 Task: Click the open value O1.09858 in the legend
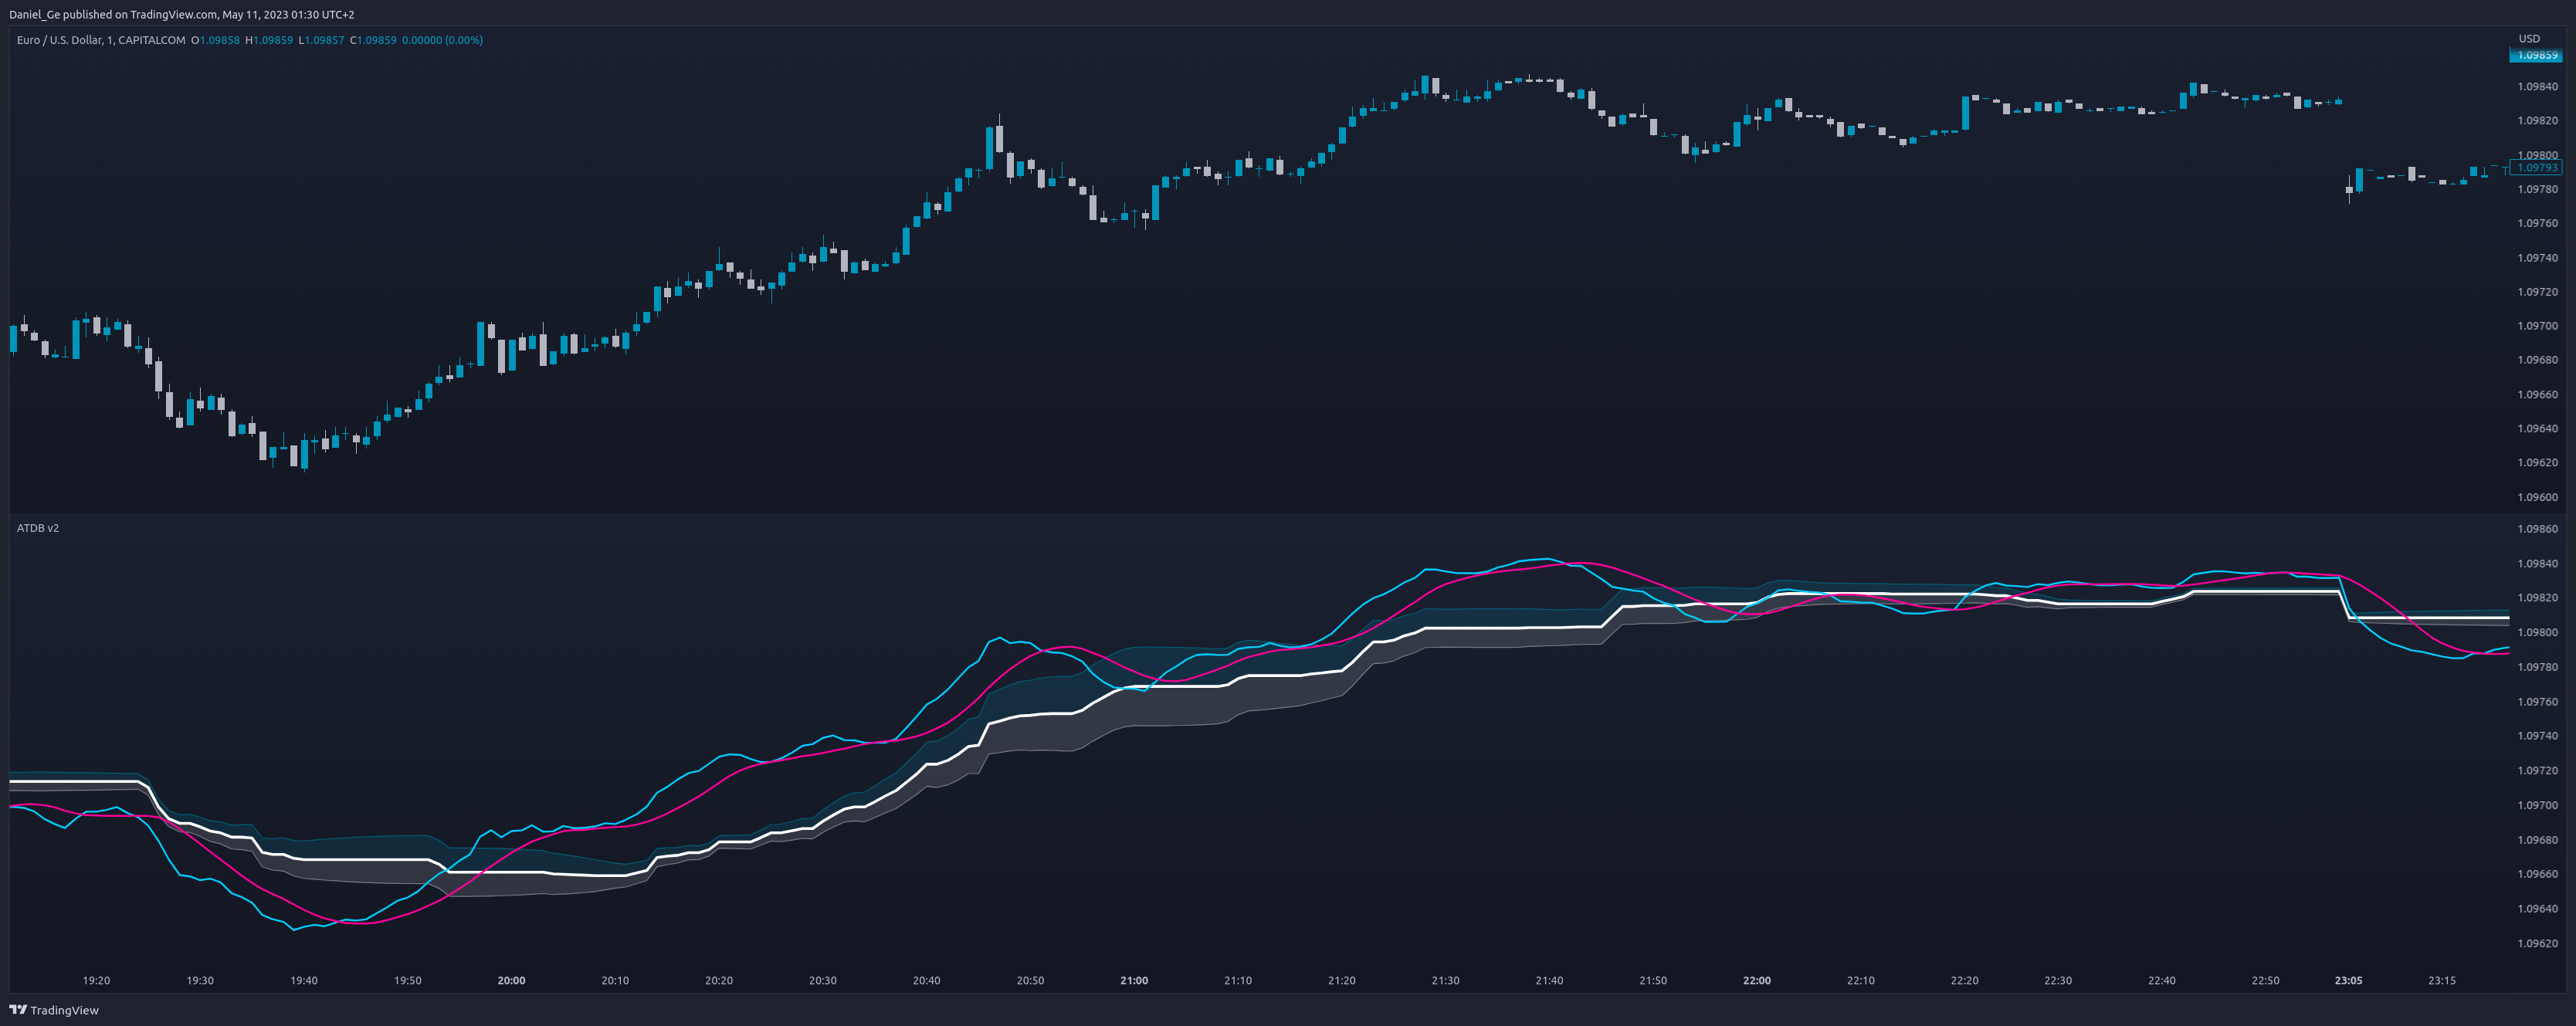(x=215, y=40)
